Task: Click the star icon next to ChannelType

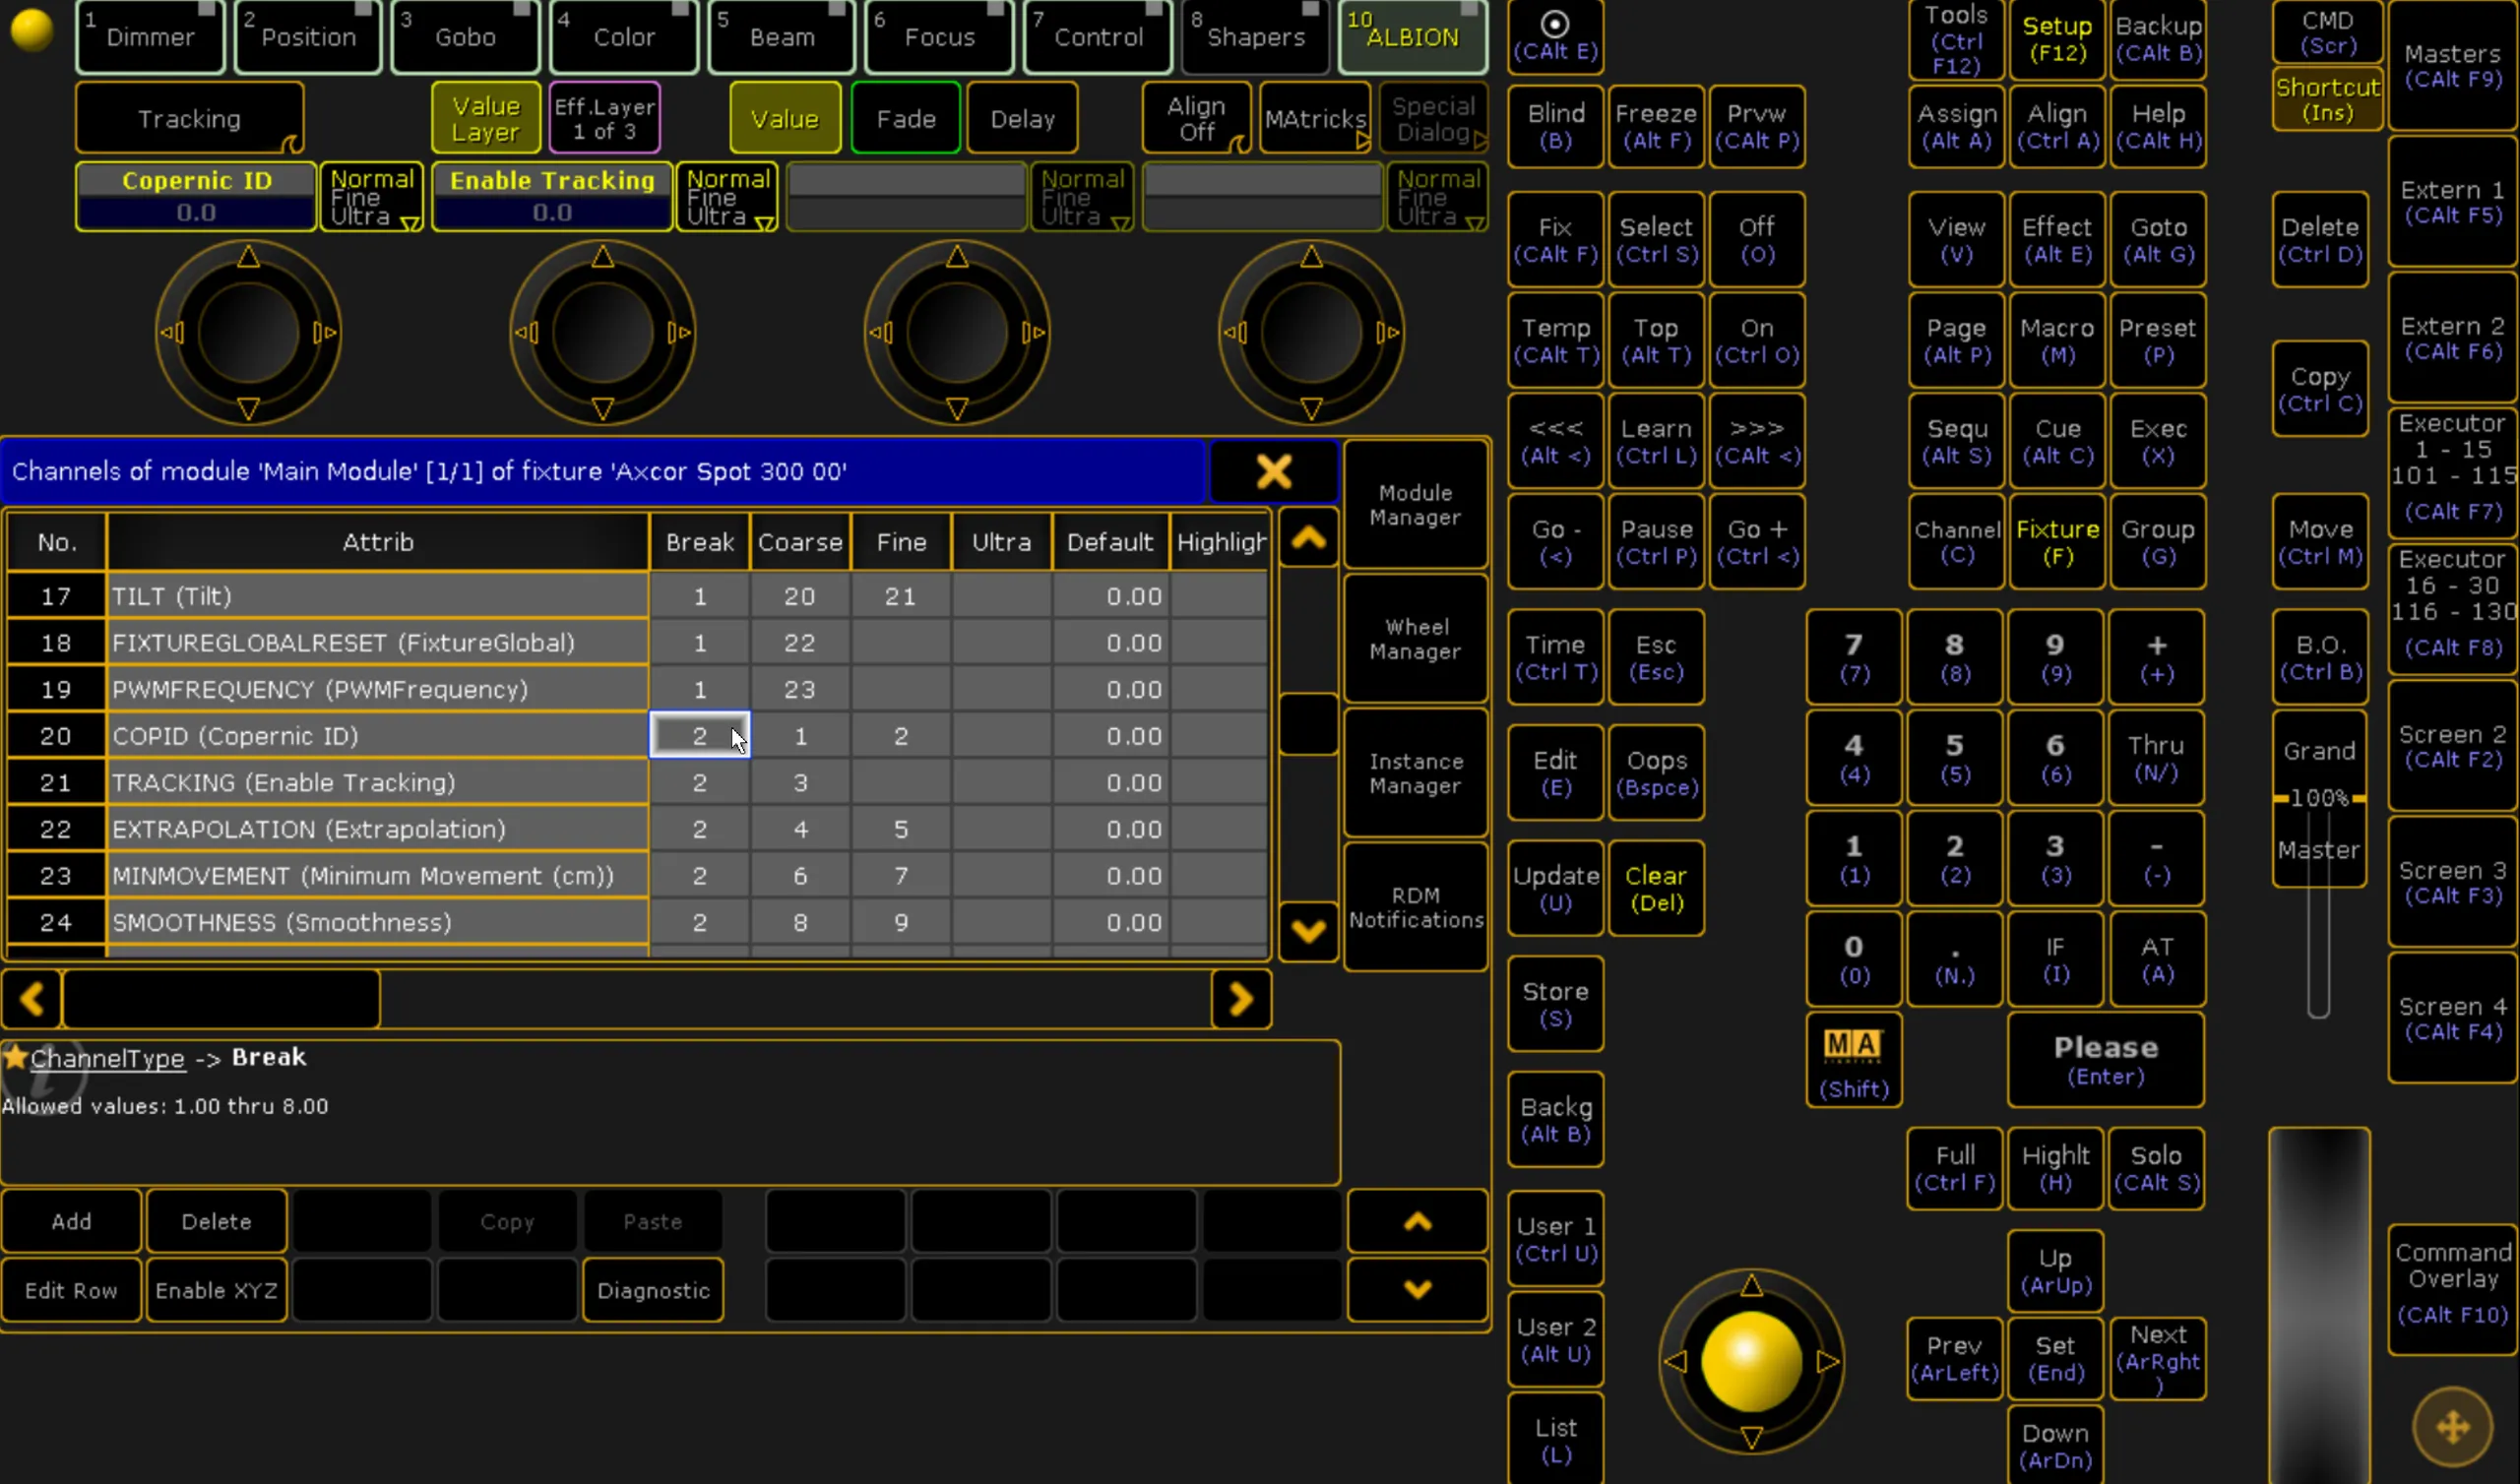Action: coord(15,1056)
